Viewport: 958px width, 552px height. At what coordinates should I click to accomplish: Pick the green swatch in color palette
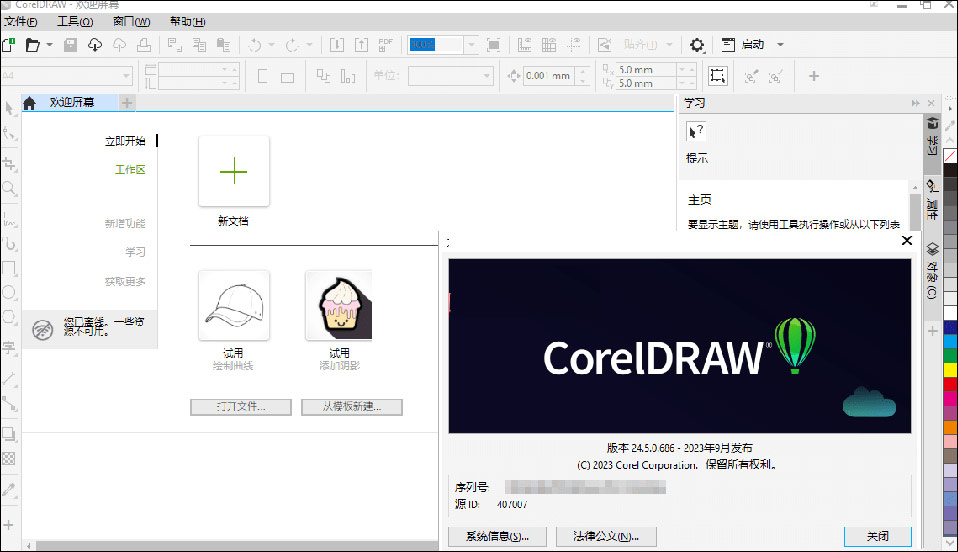point(951,355)
